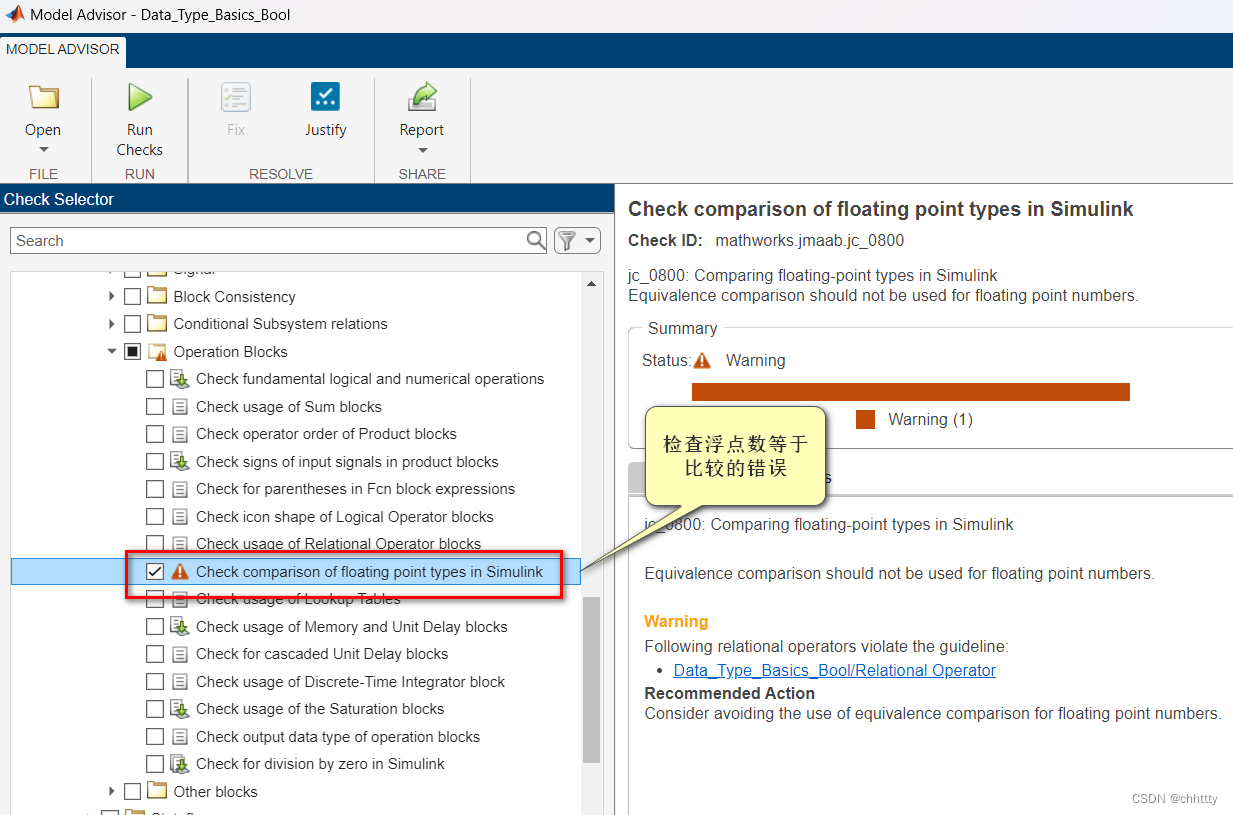Expand the Other blocks folder
Screen dimensions: 1233x815
(x=111, y=791)
